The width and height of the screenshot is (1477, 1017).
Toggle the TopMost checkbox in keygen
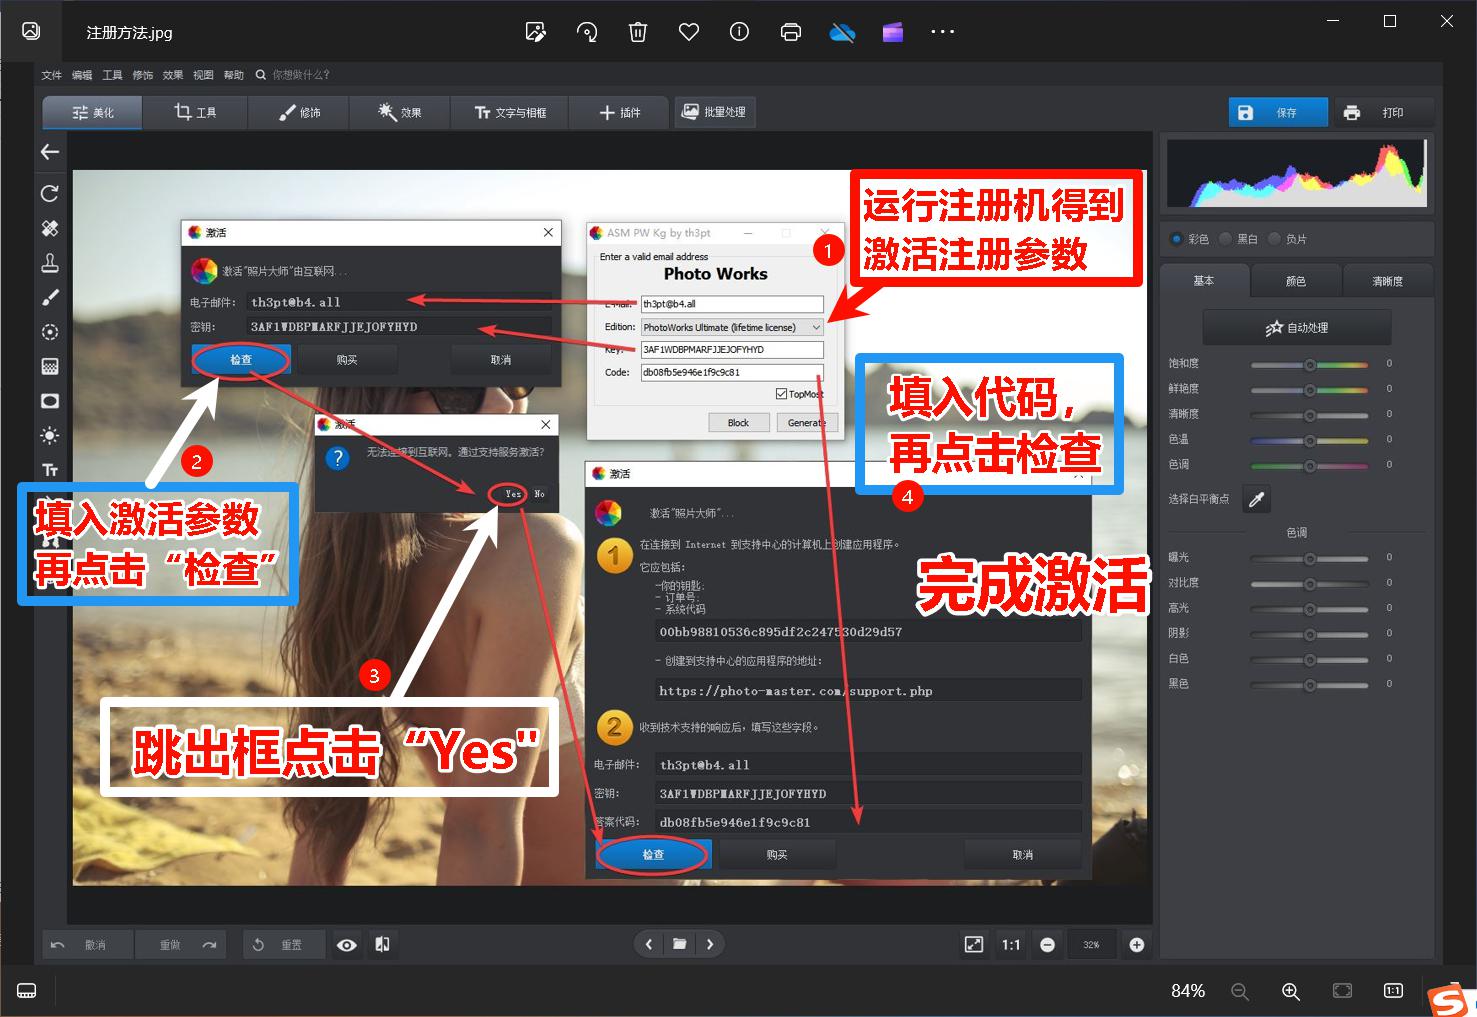(x=781, y=394)
